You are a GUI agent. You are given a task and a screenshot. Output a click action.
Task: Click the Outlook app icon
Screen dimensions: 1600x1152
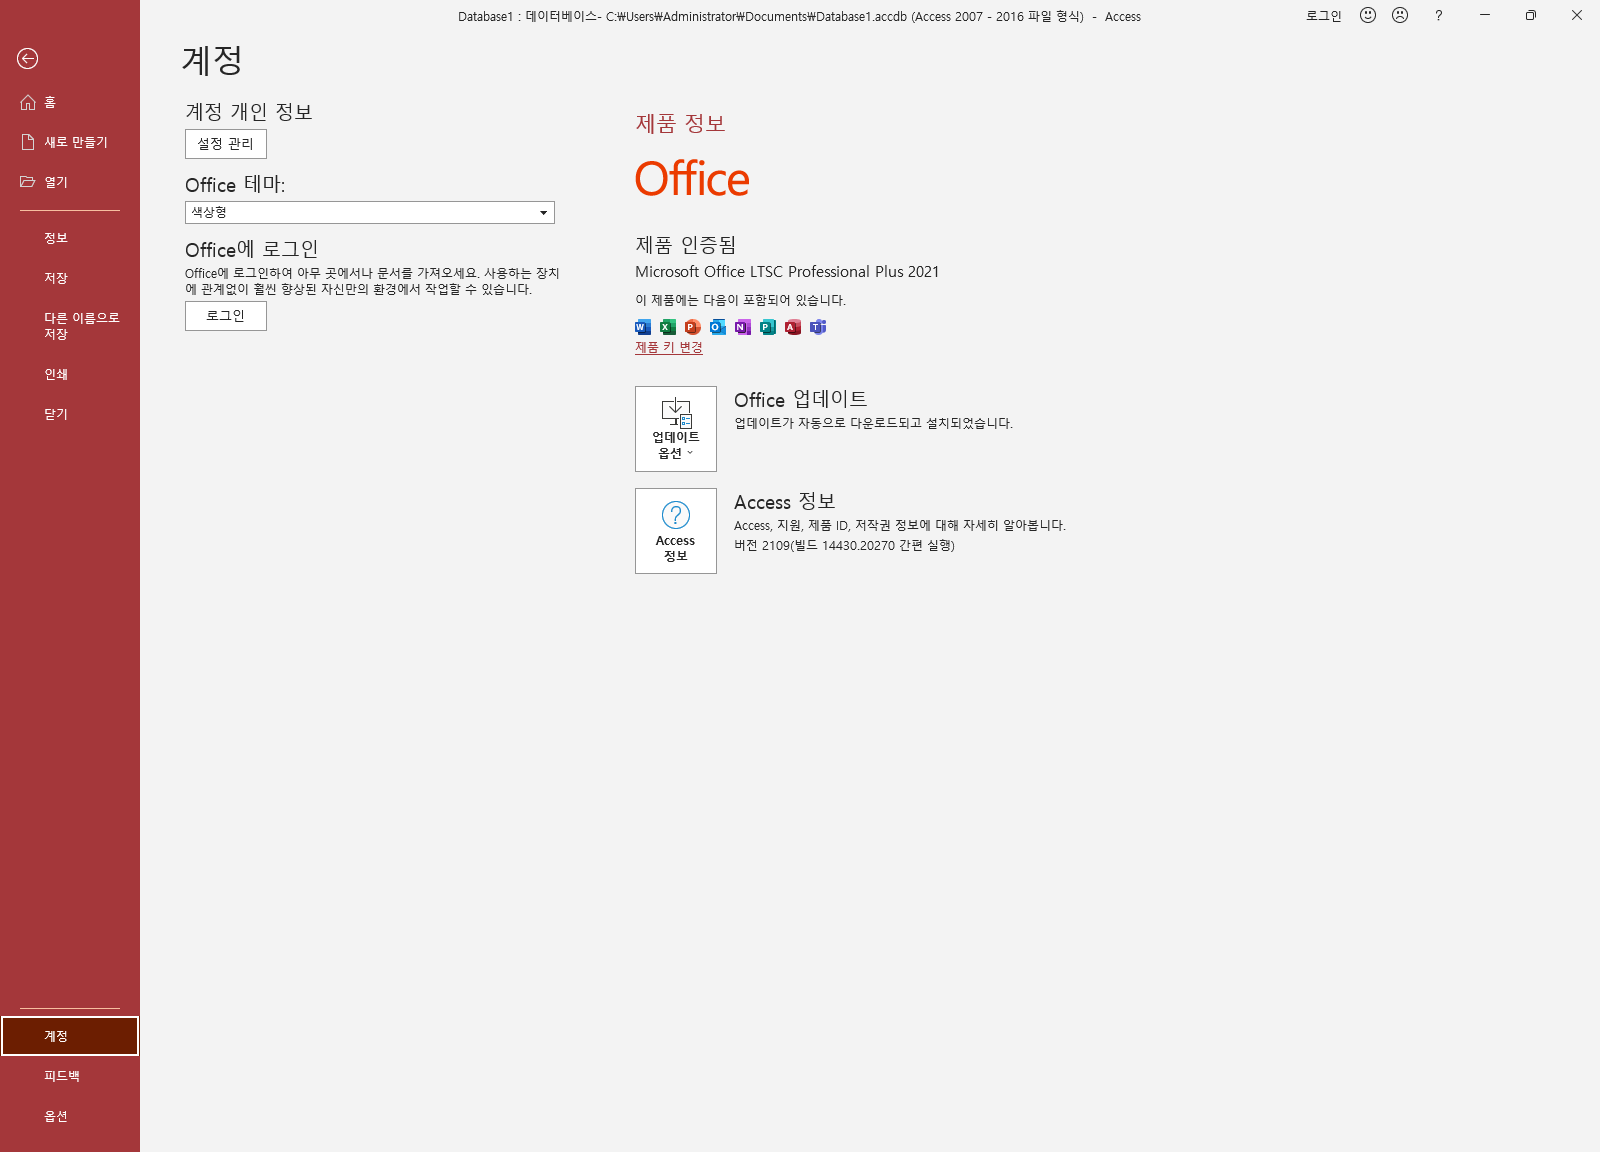point(718,327)
